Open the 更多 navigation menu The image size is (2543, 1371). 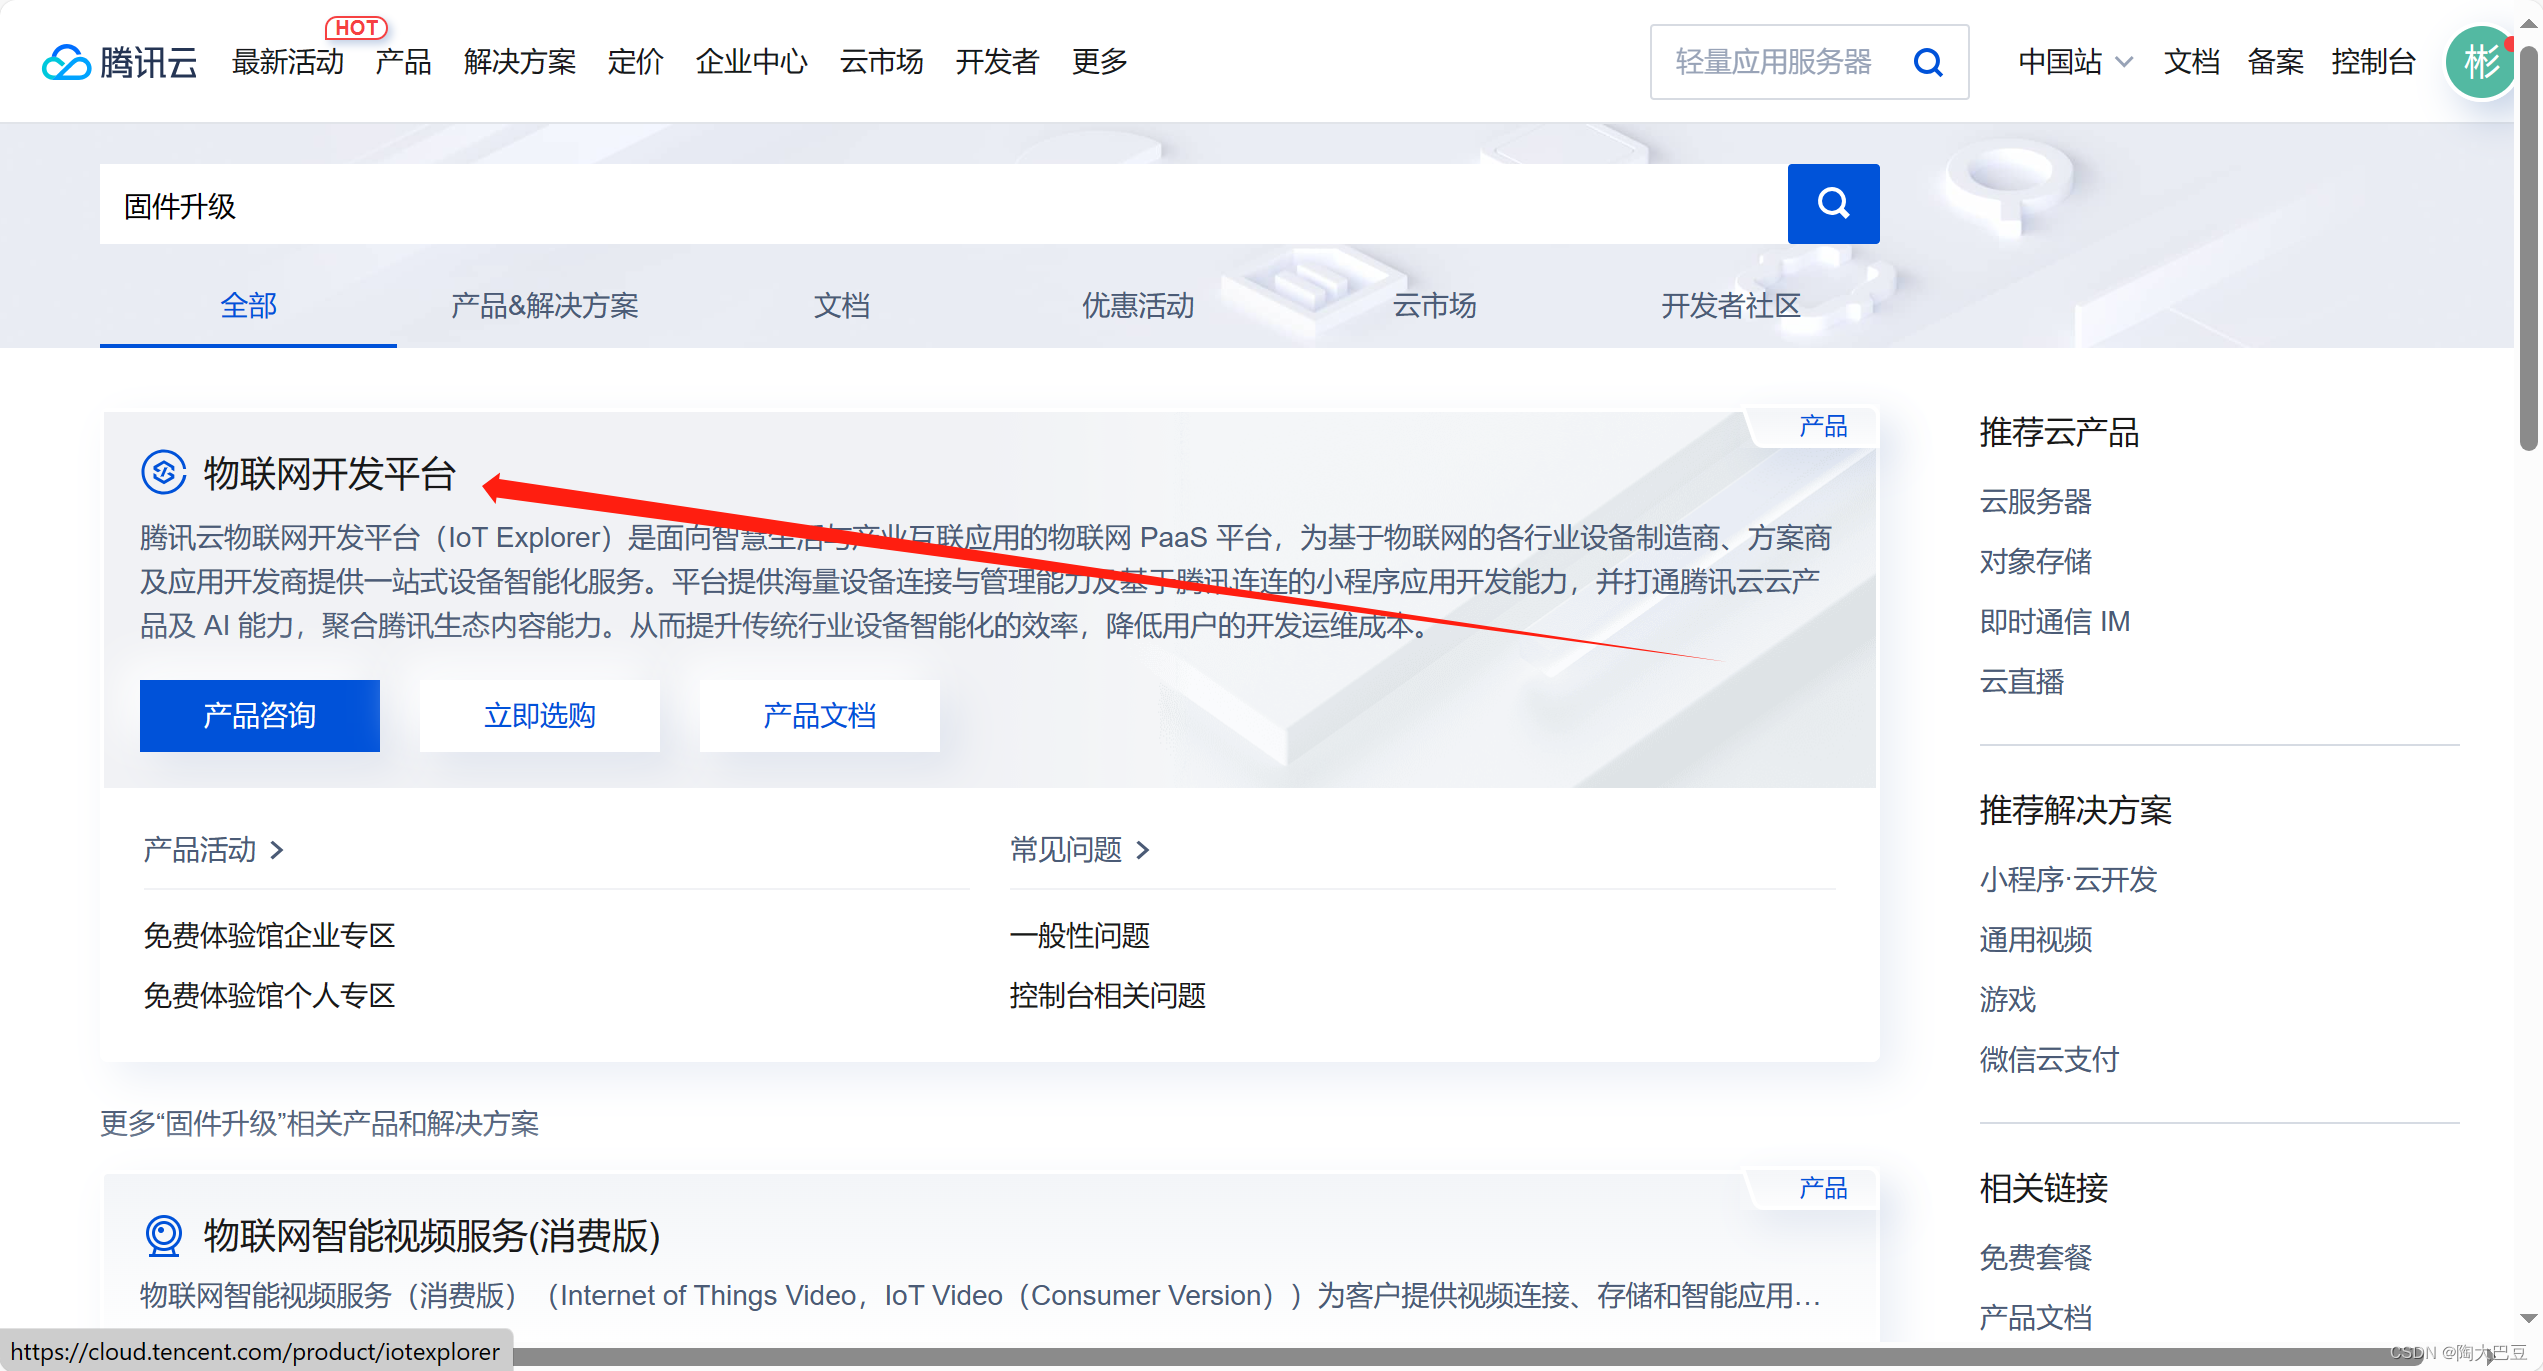tap(1099, 62)
